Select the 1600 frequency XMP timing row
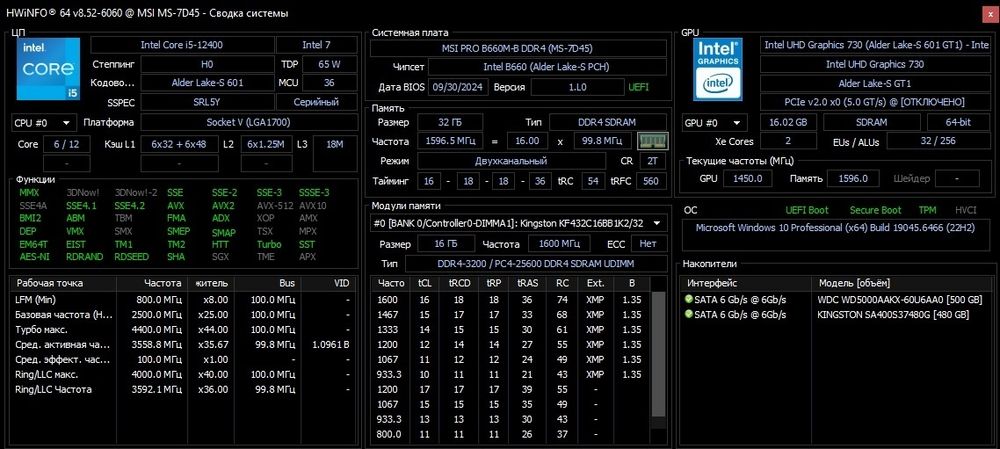The width and height of the screenshot is (1000, 449). 510,299
